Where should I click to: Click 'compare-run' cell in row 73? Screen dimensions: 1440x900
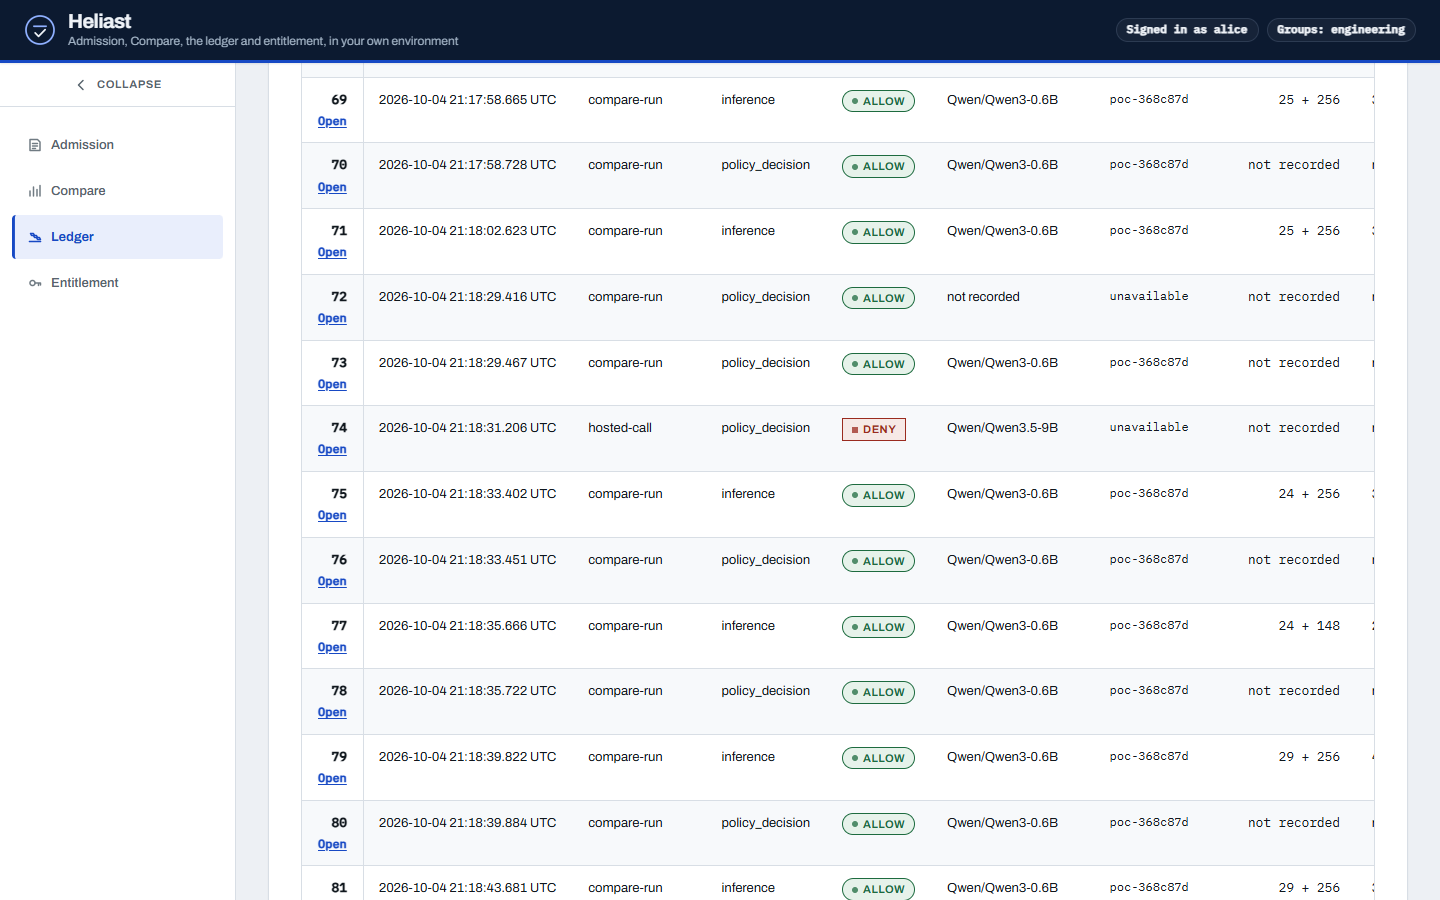(625, 363)
